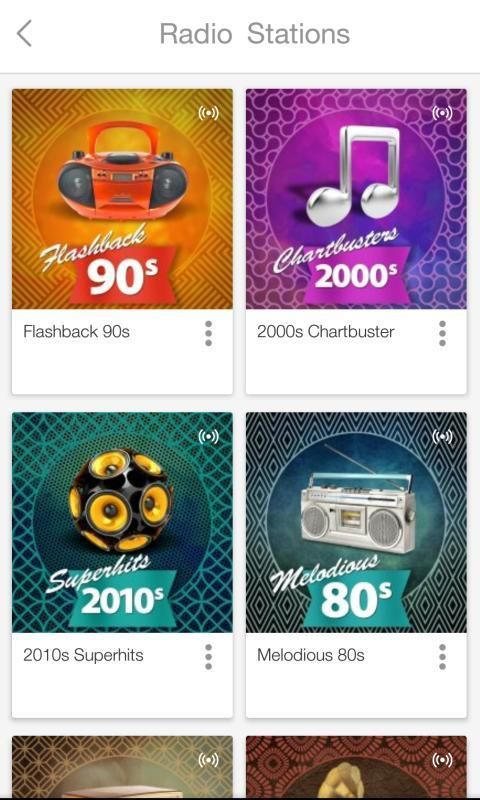The width and height of the screenshot is (480, 800).
Task: Tap broadcast icon on bottom-right partial station
Action: coord(442,760)
